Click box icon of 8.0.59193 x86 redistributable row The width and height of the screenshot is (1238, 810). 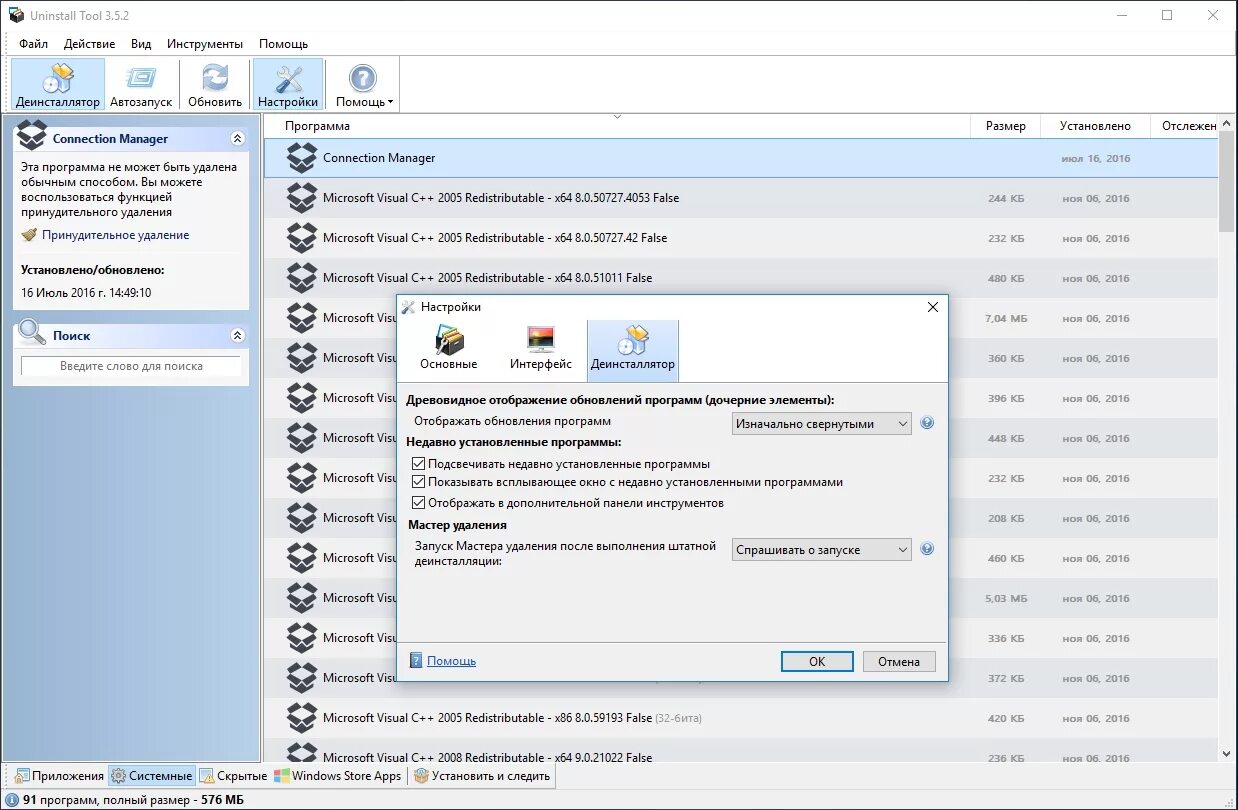pos(301,718)
